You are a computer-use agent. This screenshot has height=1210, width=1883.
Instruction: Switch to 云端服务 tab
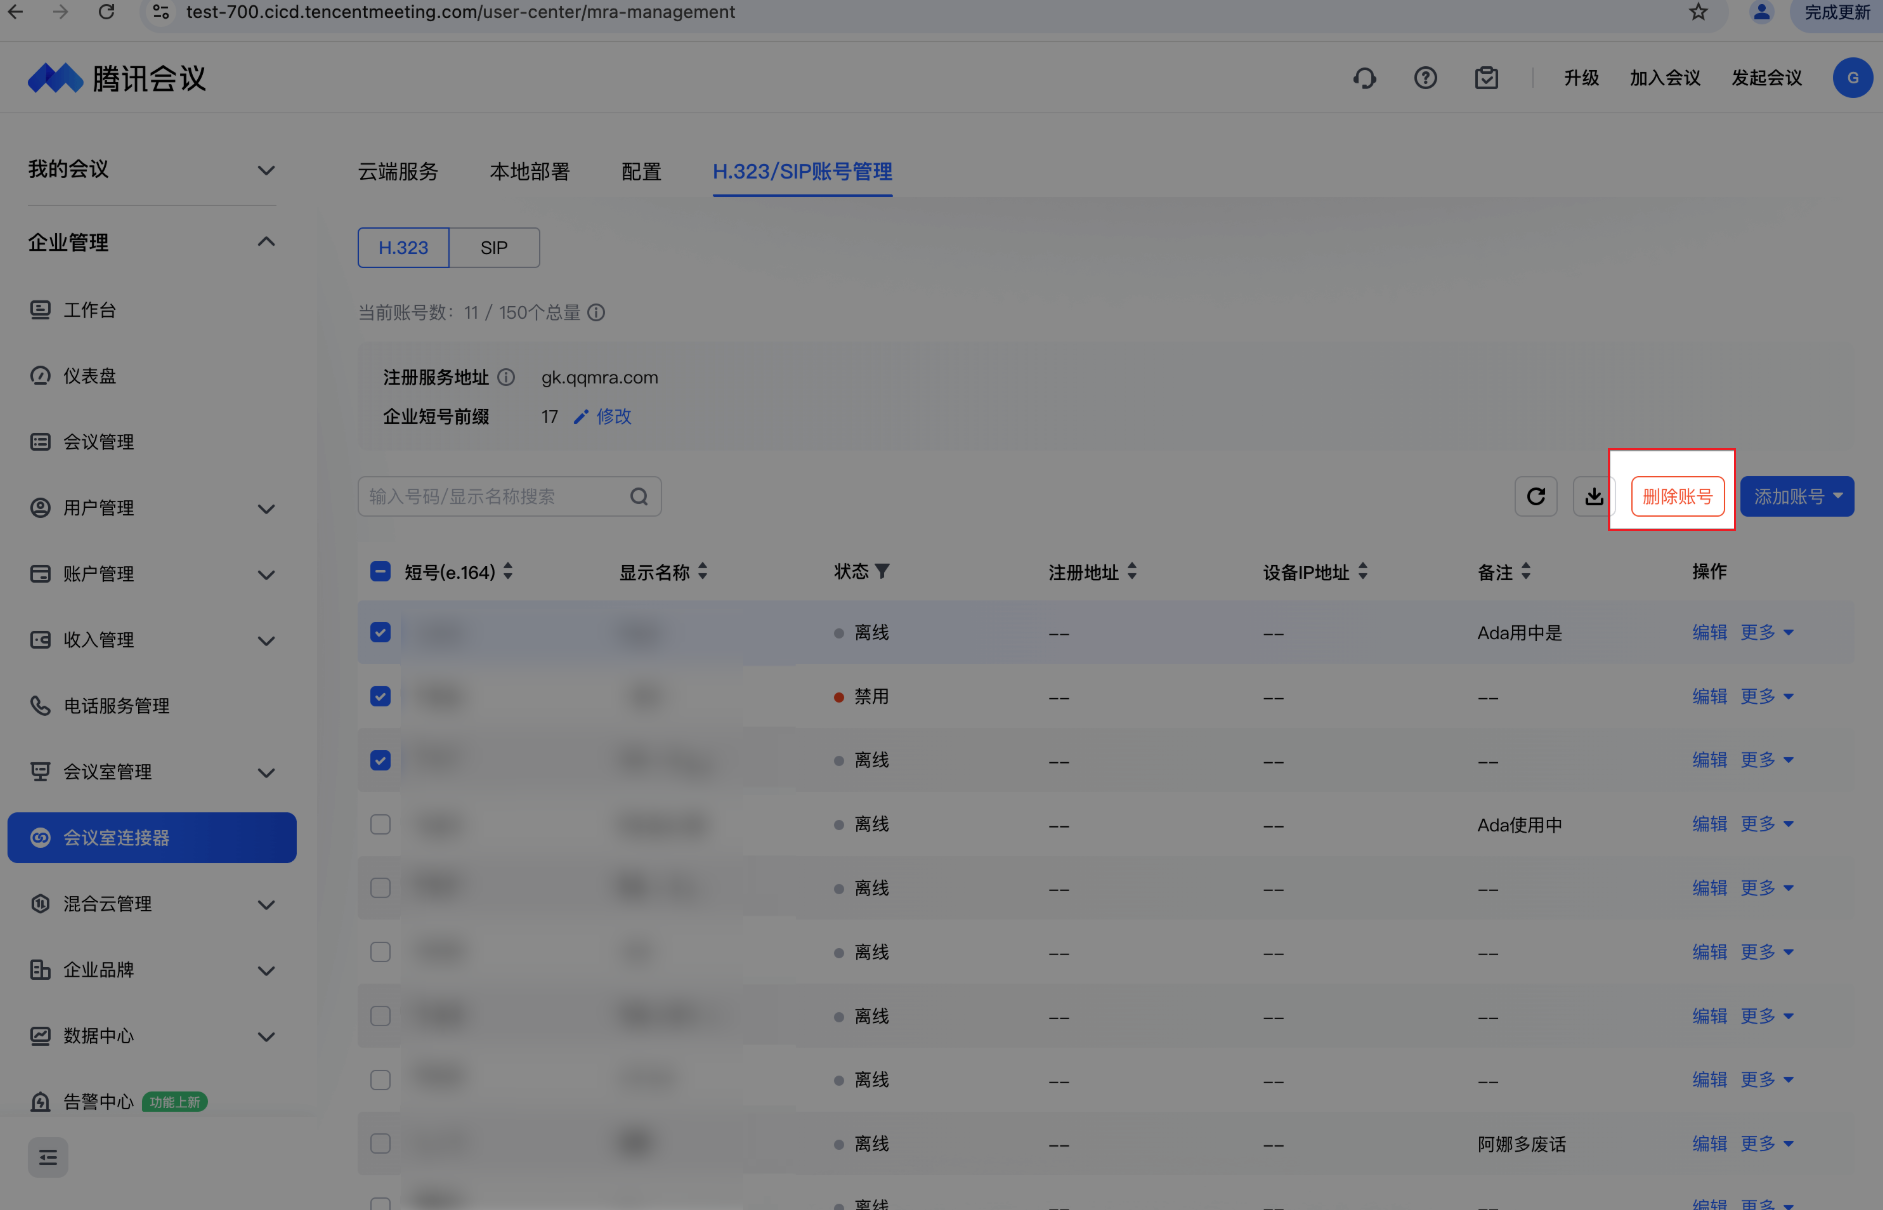click(x=398, y=171)
